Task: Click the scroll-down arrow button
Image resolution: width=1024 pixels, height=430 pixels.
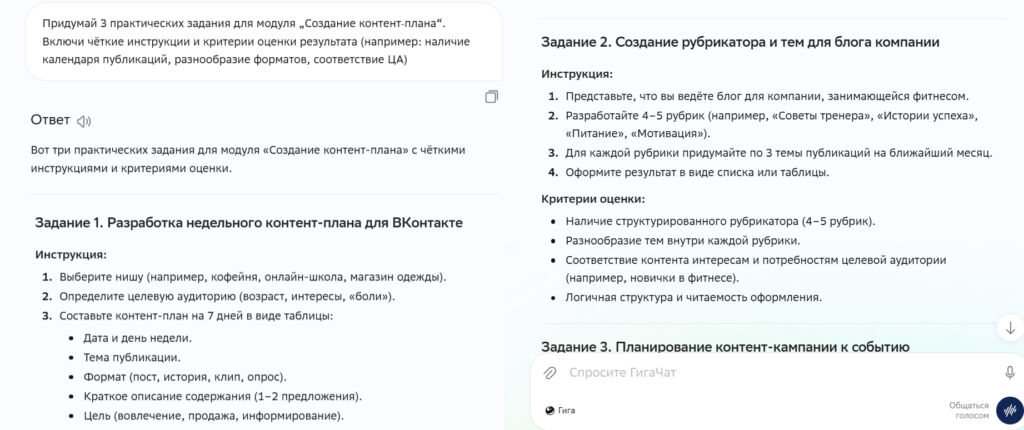Action: [x=1009, y=328]
